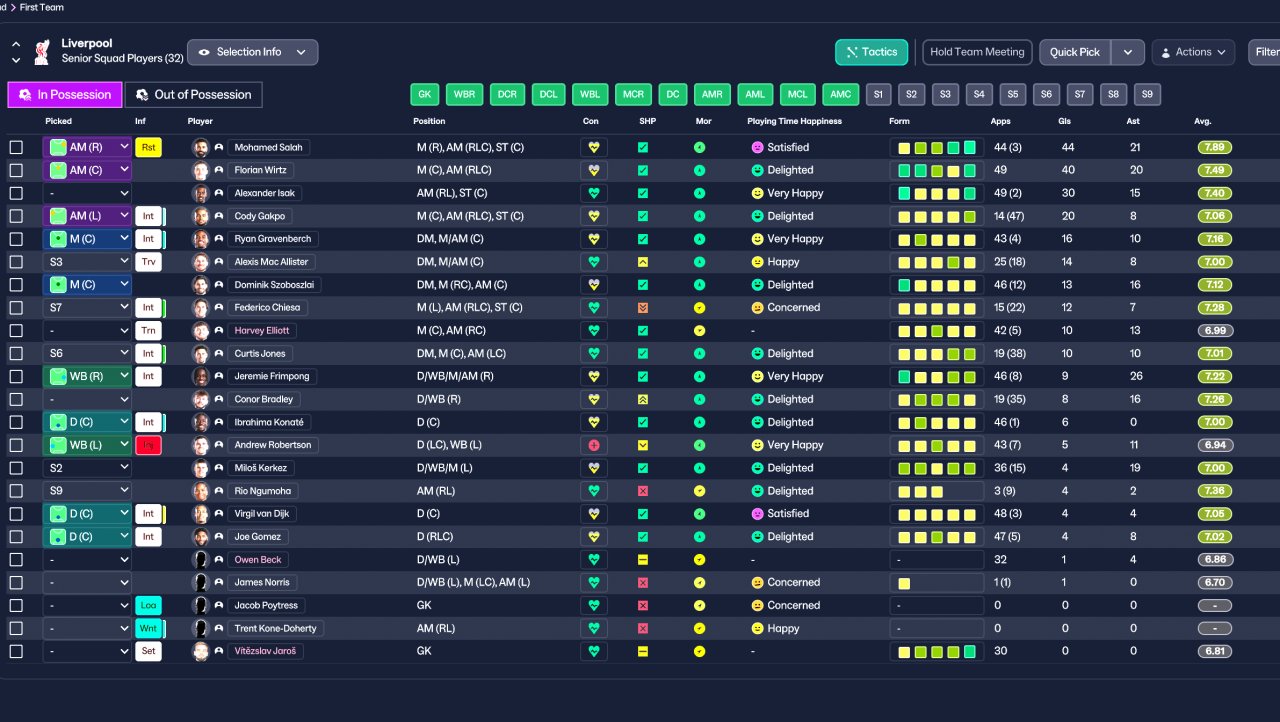Click Mohamed Salah's portrait photo
This screenshot has width=1280, height=722.
(x=201, y=147)
